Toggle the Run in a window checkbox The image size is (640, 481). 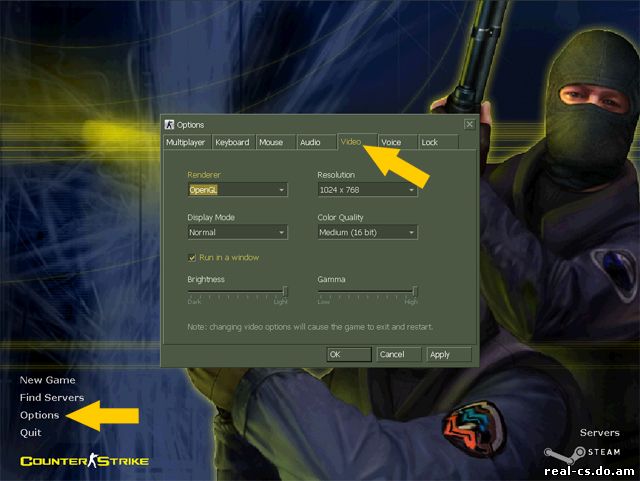tap(192, 258)
